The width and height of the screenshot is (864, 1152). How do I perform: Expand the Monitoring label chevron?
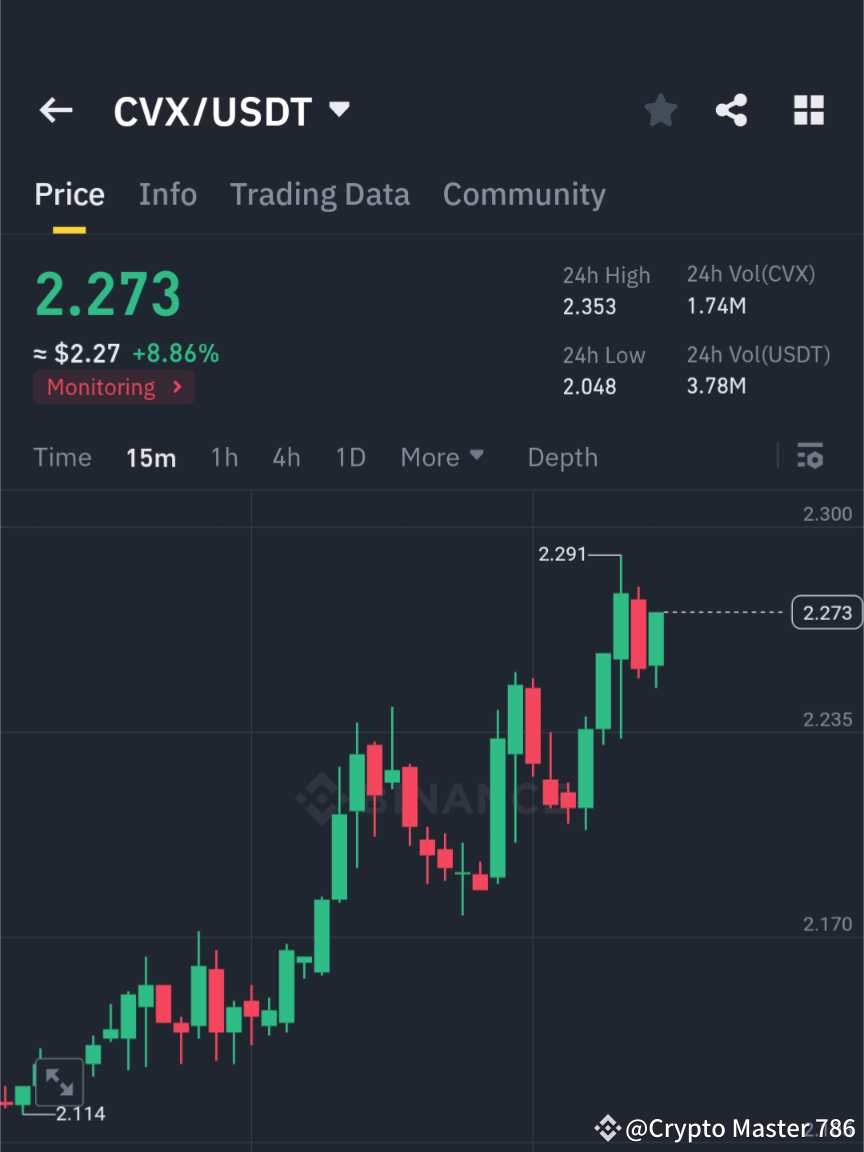[x=176, y=387]
